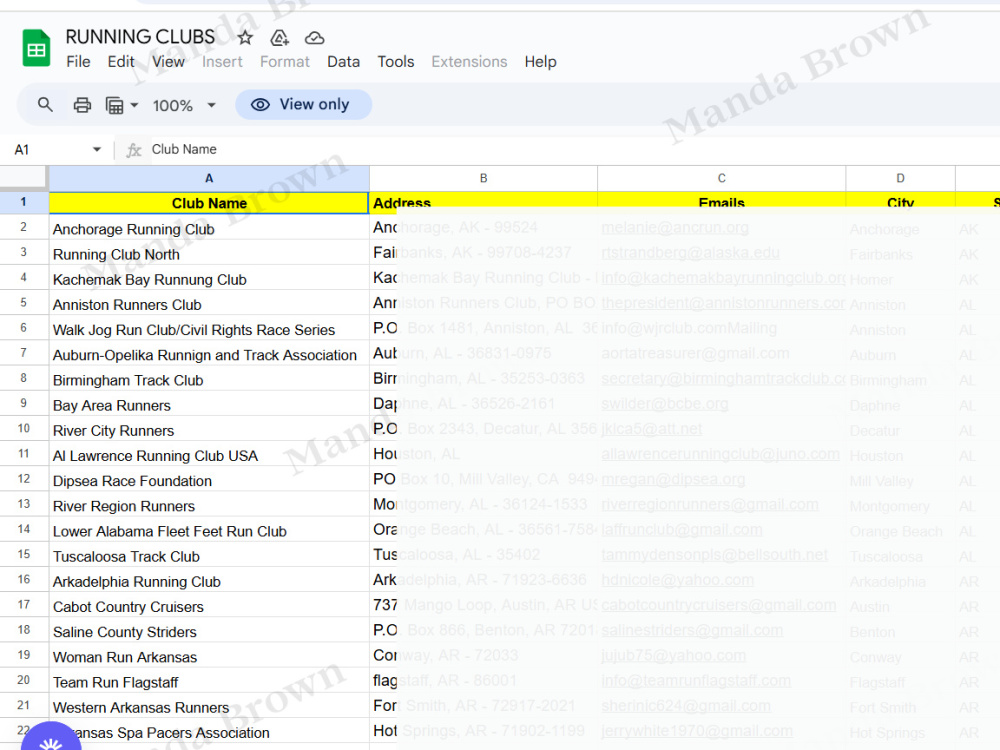Select column A header
Screen dimensions: 1000x750
[209, 179]
